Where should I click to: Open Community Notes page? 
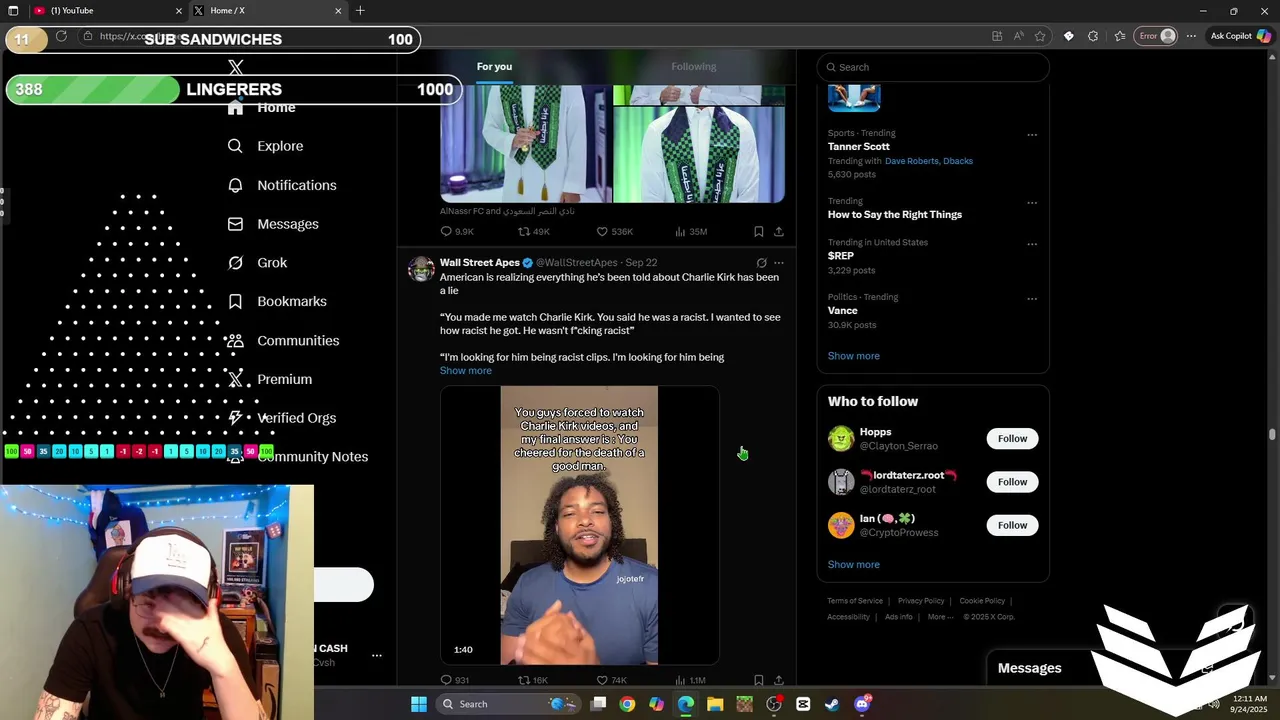coord(297,456)
